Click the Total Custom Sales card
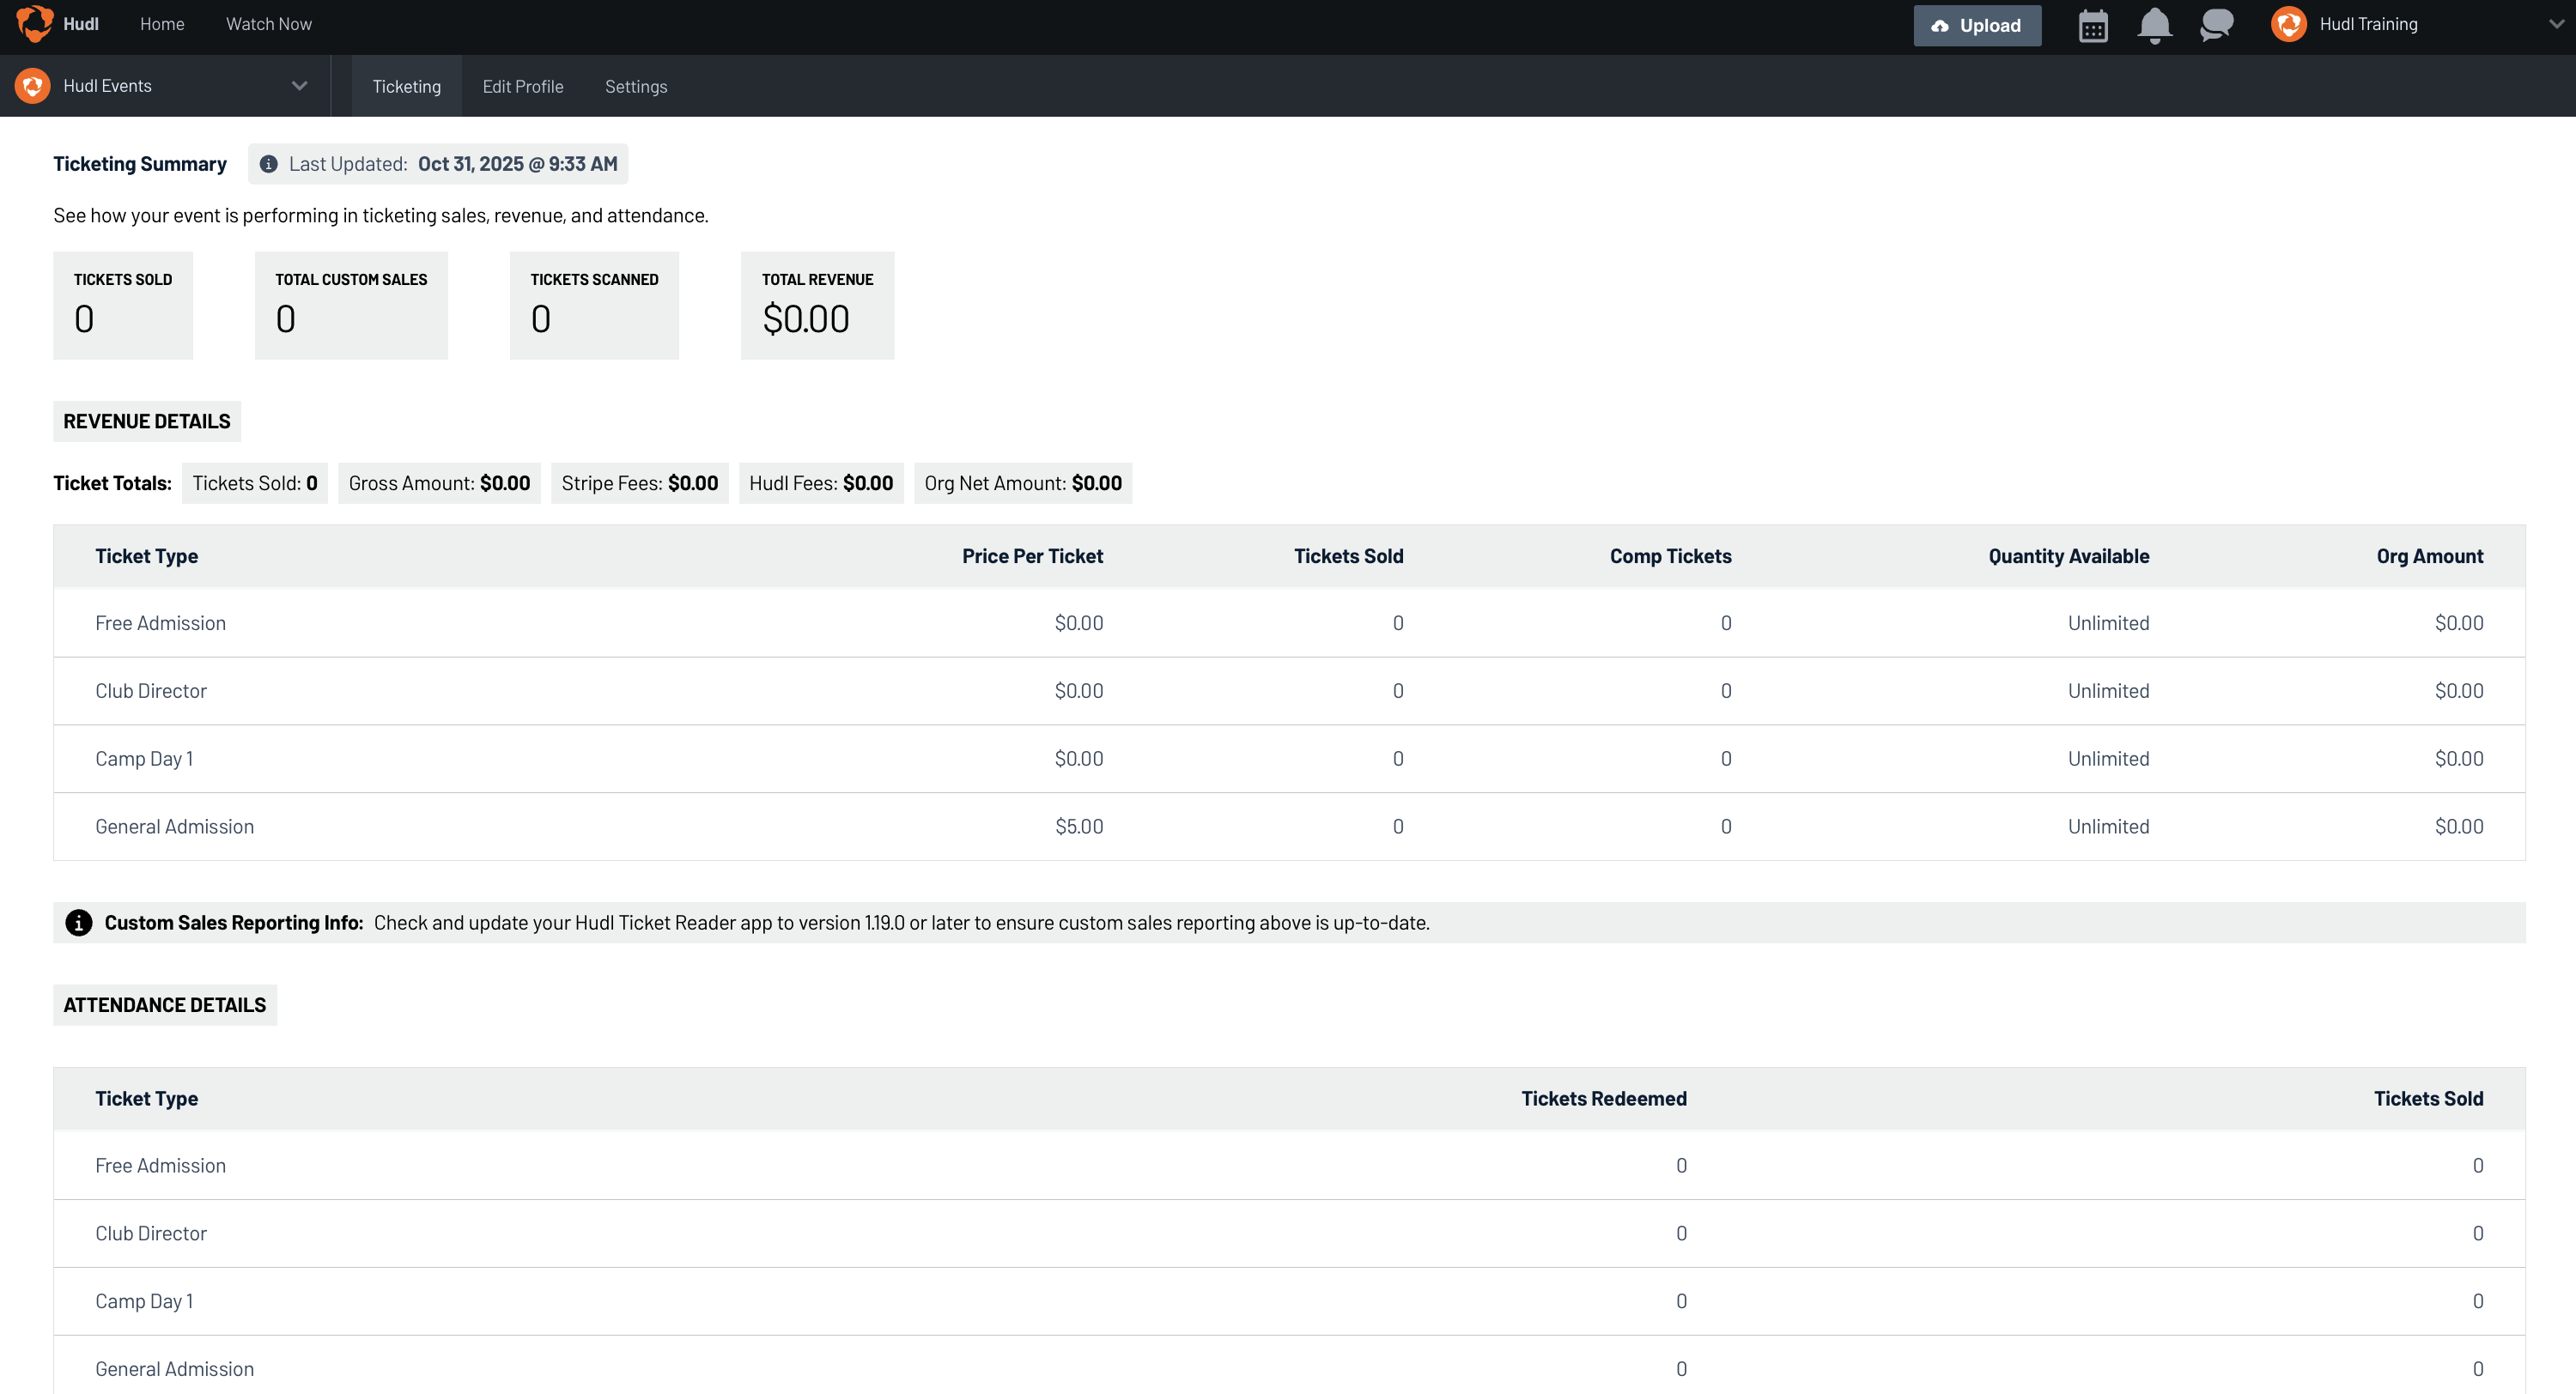 pyautogui.click(x=351, y=305)
